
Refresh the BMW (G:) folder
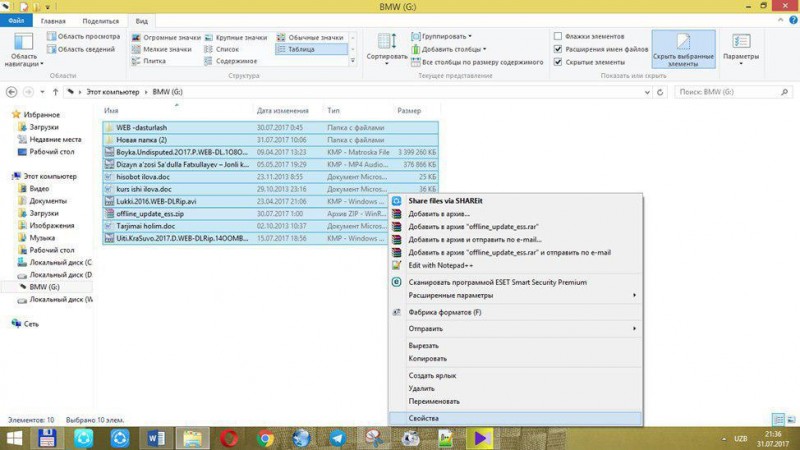(x=660, y=92)
